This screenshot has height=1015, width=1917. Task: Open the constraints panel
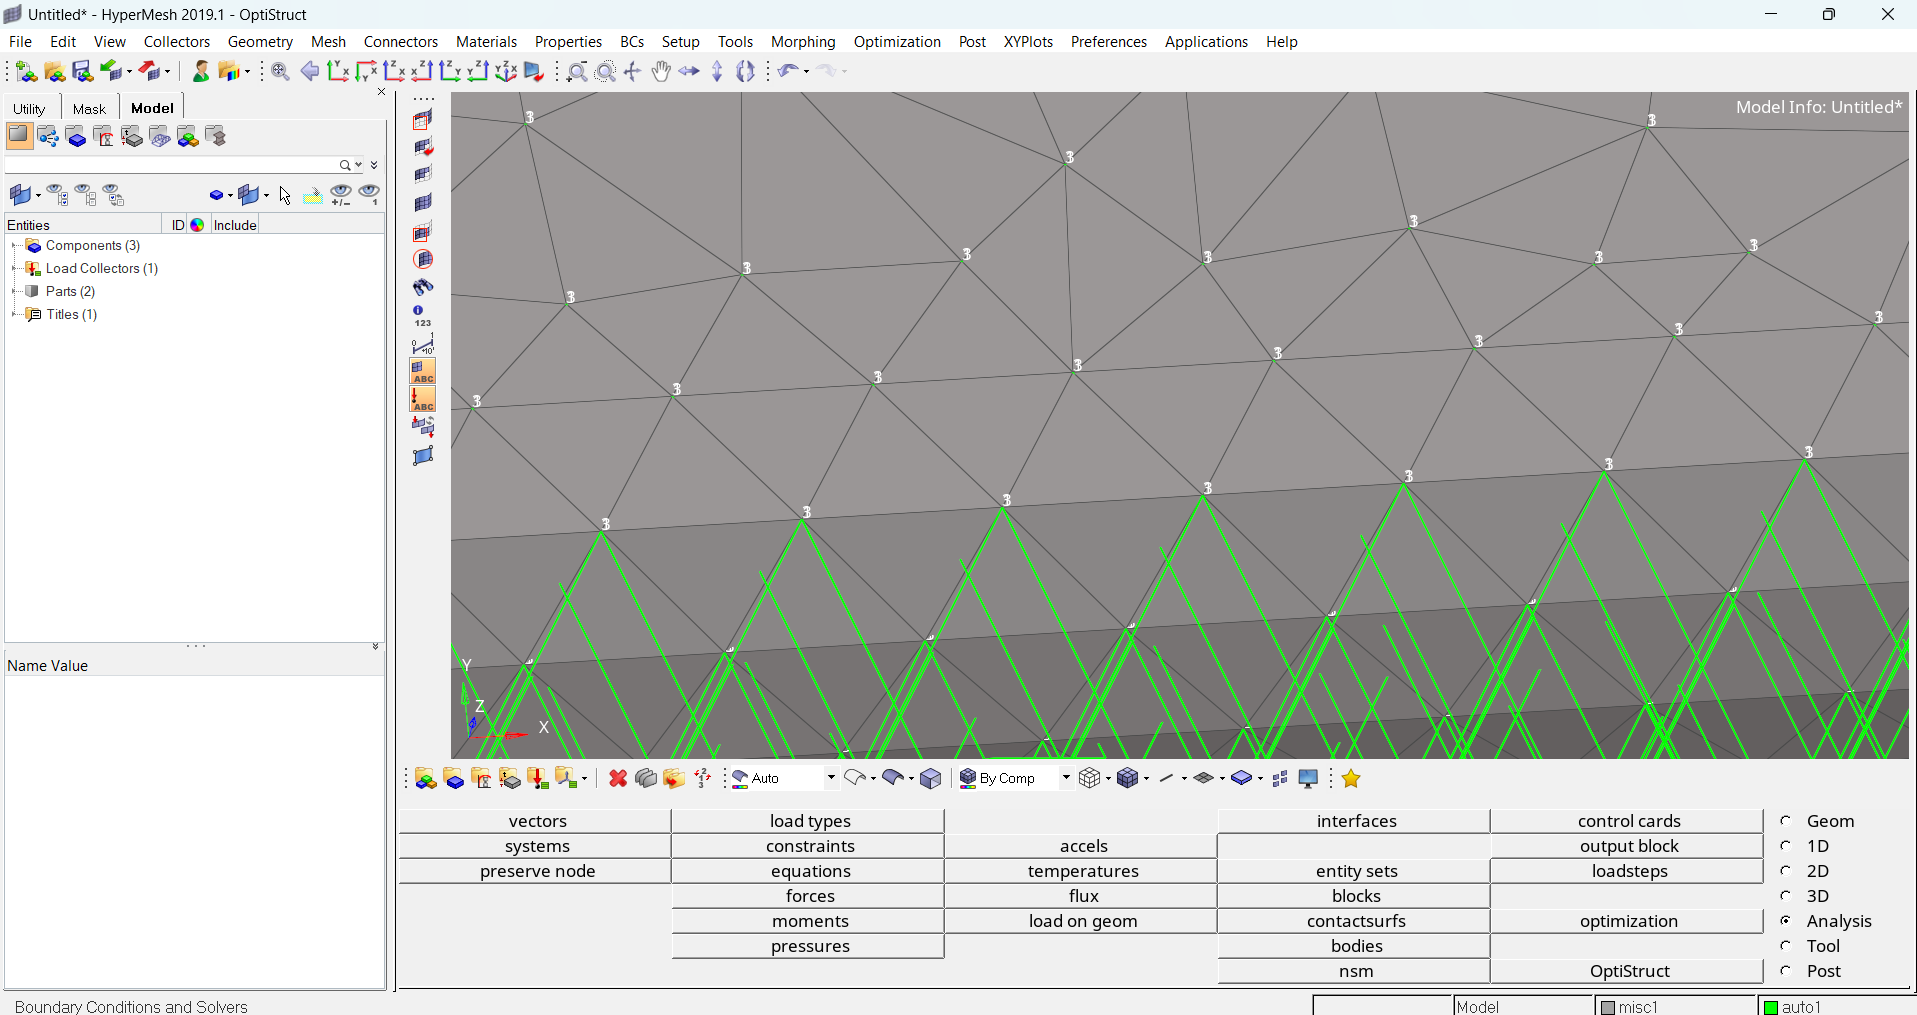pyautogui.click(x=810, y=846)
